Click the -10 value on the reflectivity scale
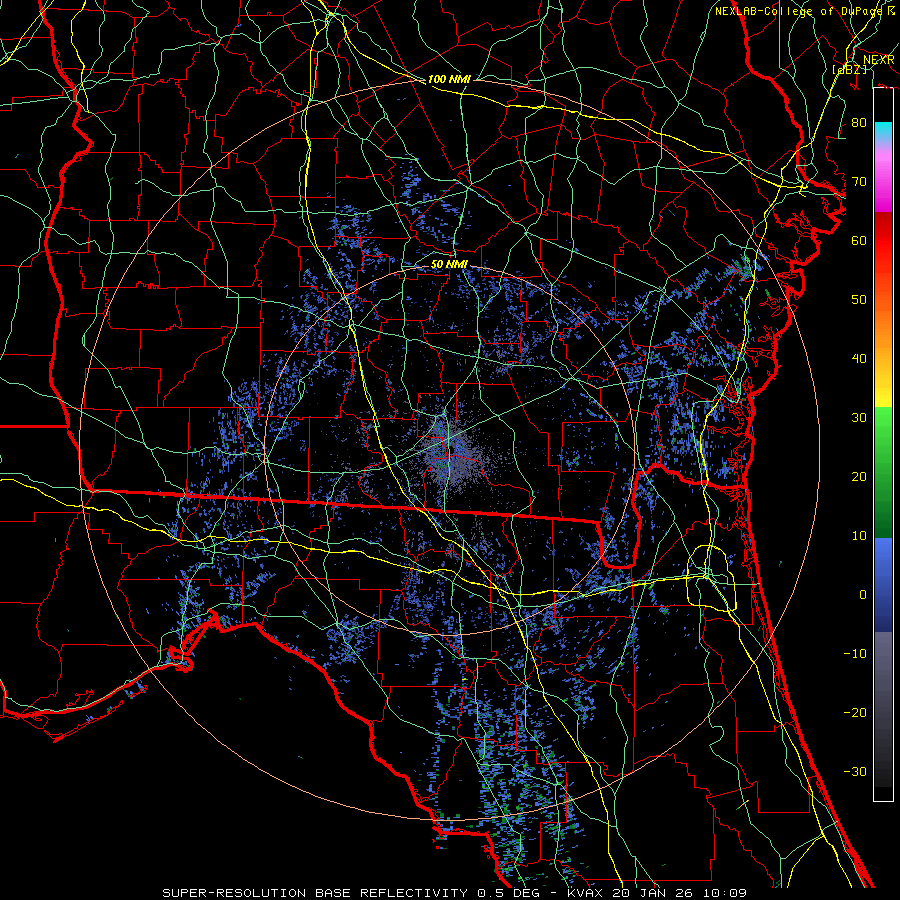Image resolution: width=900 pixels, height=900 pixels. (x=855, y=654)
